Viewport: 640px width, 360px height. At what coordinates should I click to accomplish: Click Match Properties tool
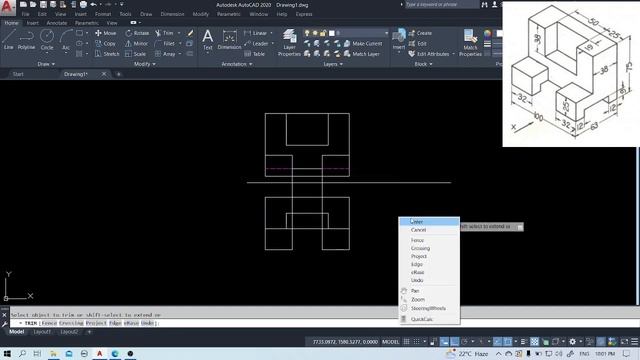coord(470,42)
